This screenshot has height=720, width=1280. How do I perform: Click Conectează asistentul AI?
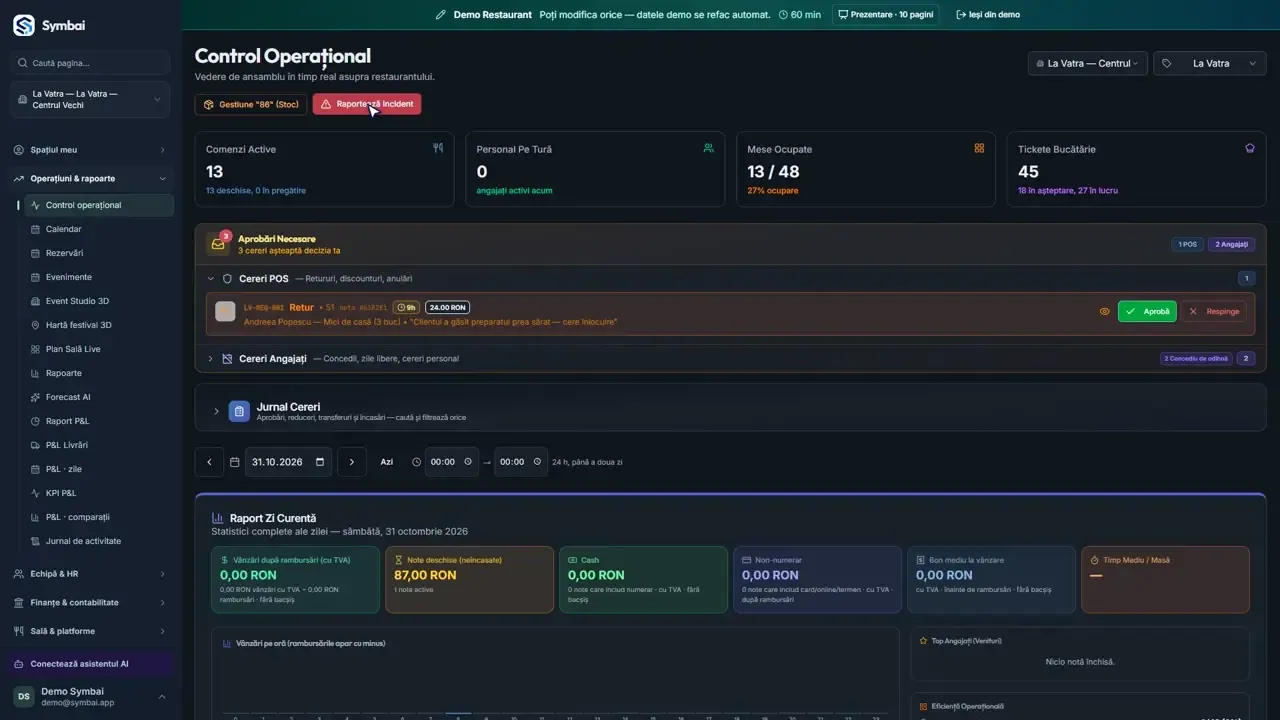[91, 664]
